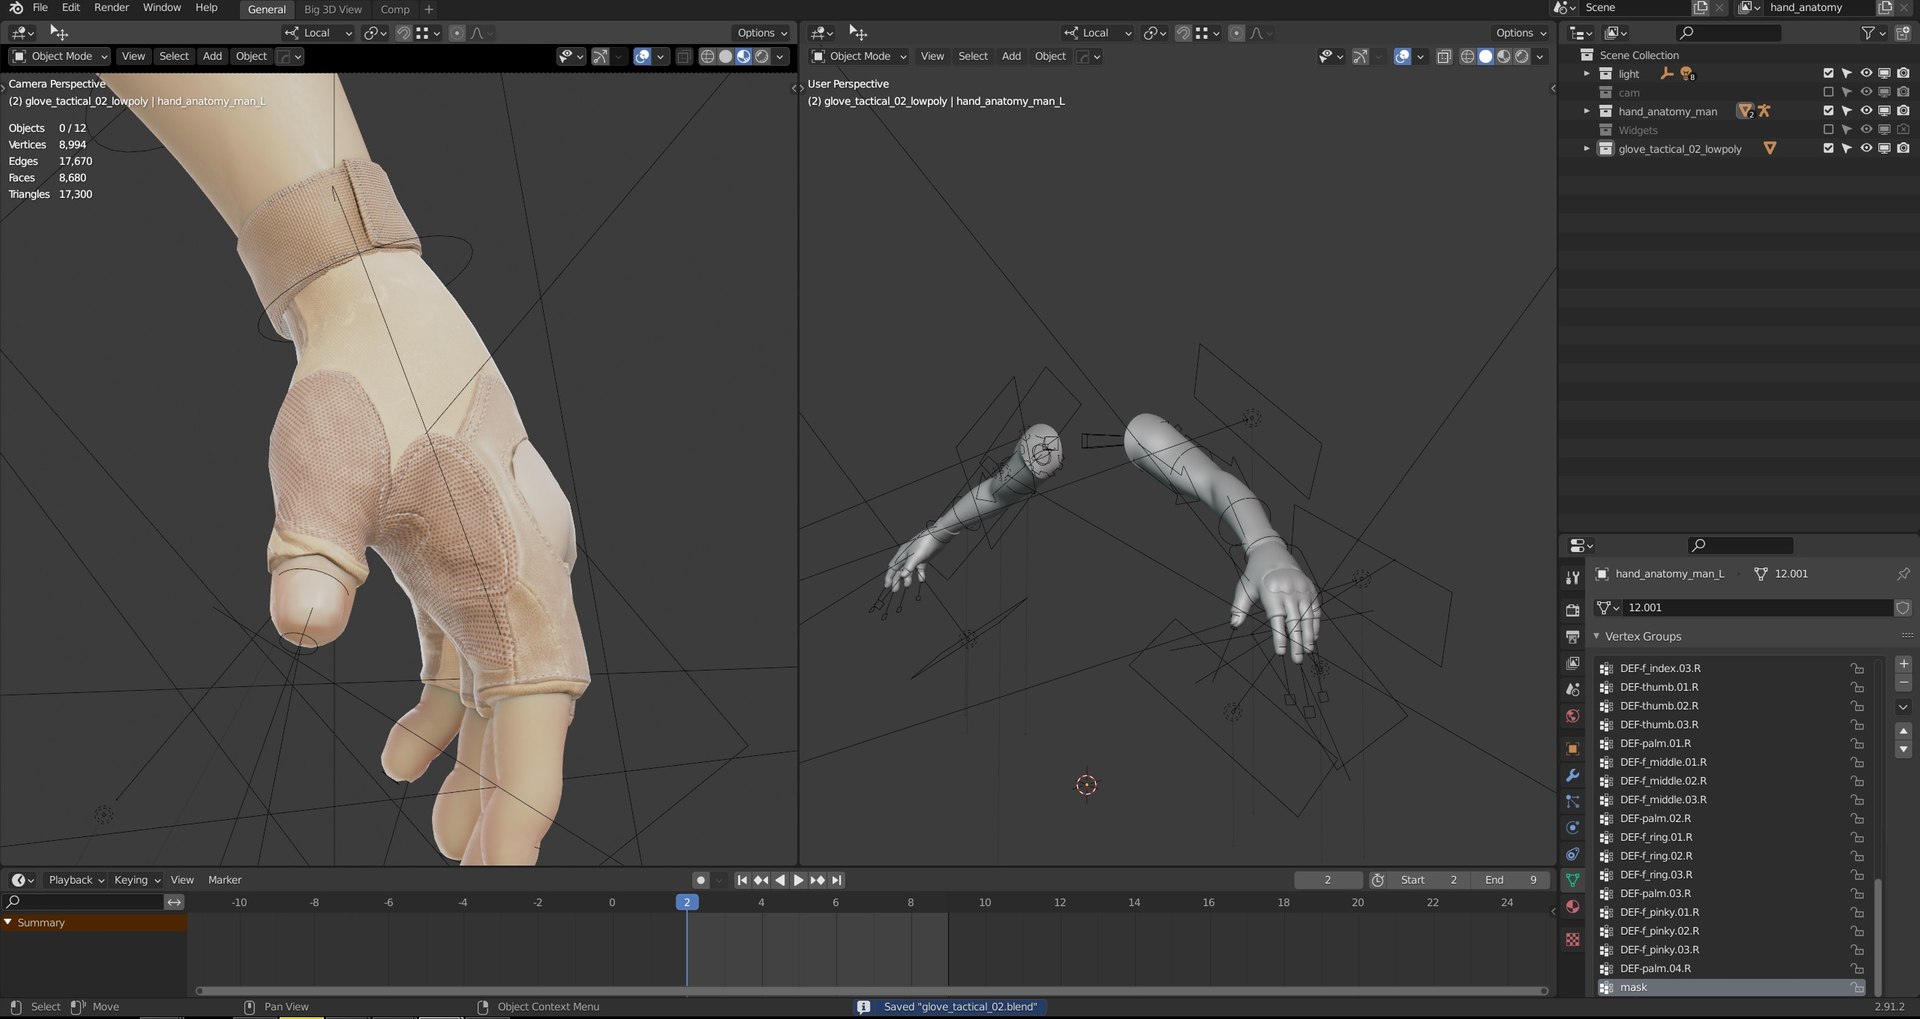Enable the cam collection checkbox
This screenshot has width=1920, height=1019.
pos(1828,93)
